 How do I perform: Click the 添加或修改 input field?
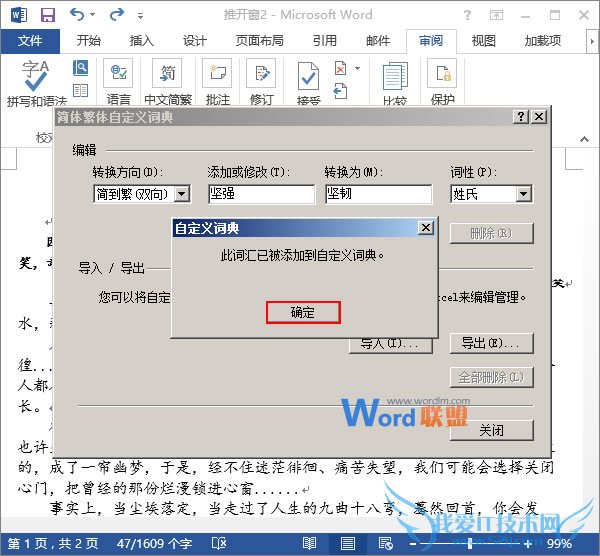261,194
